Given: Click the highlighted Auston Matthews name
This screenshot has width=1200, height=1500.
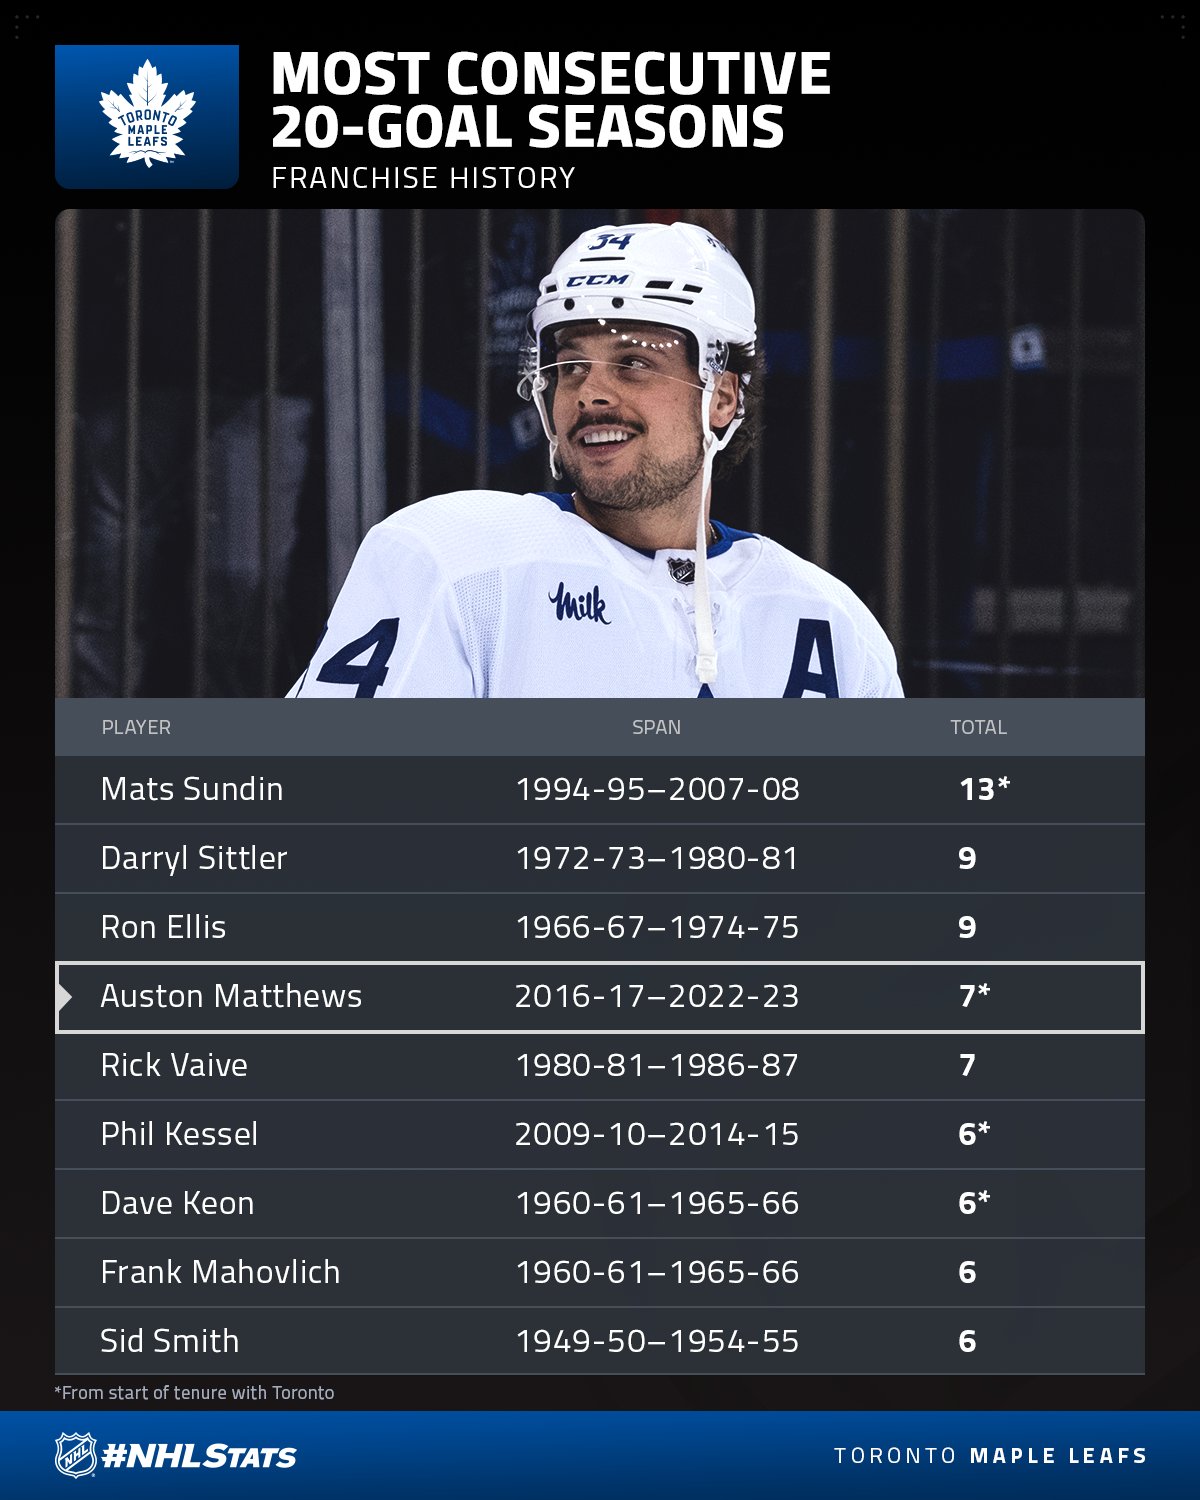Looking at the screenshot, I should (231, 996).
